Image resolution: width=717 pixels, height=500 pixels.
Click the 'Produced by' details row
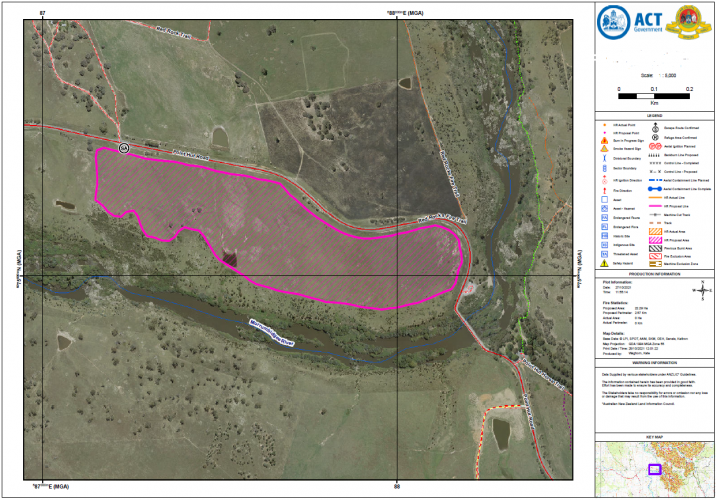click(626, 354)
